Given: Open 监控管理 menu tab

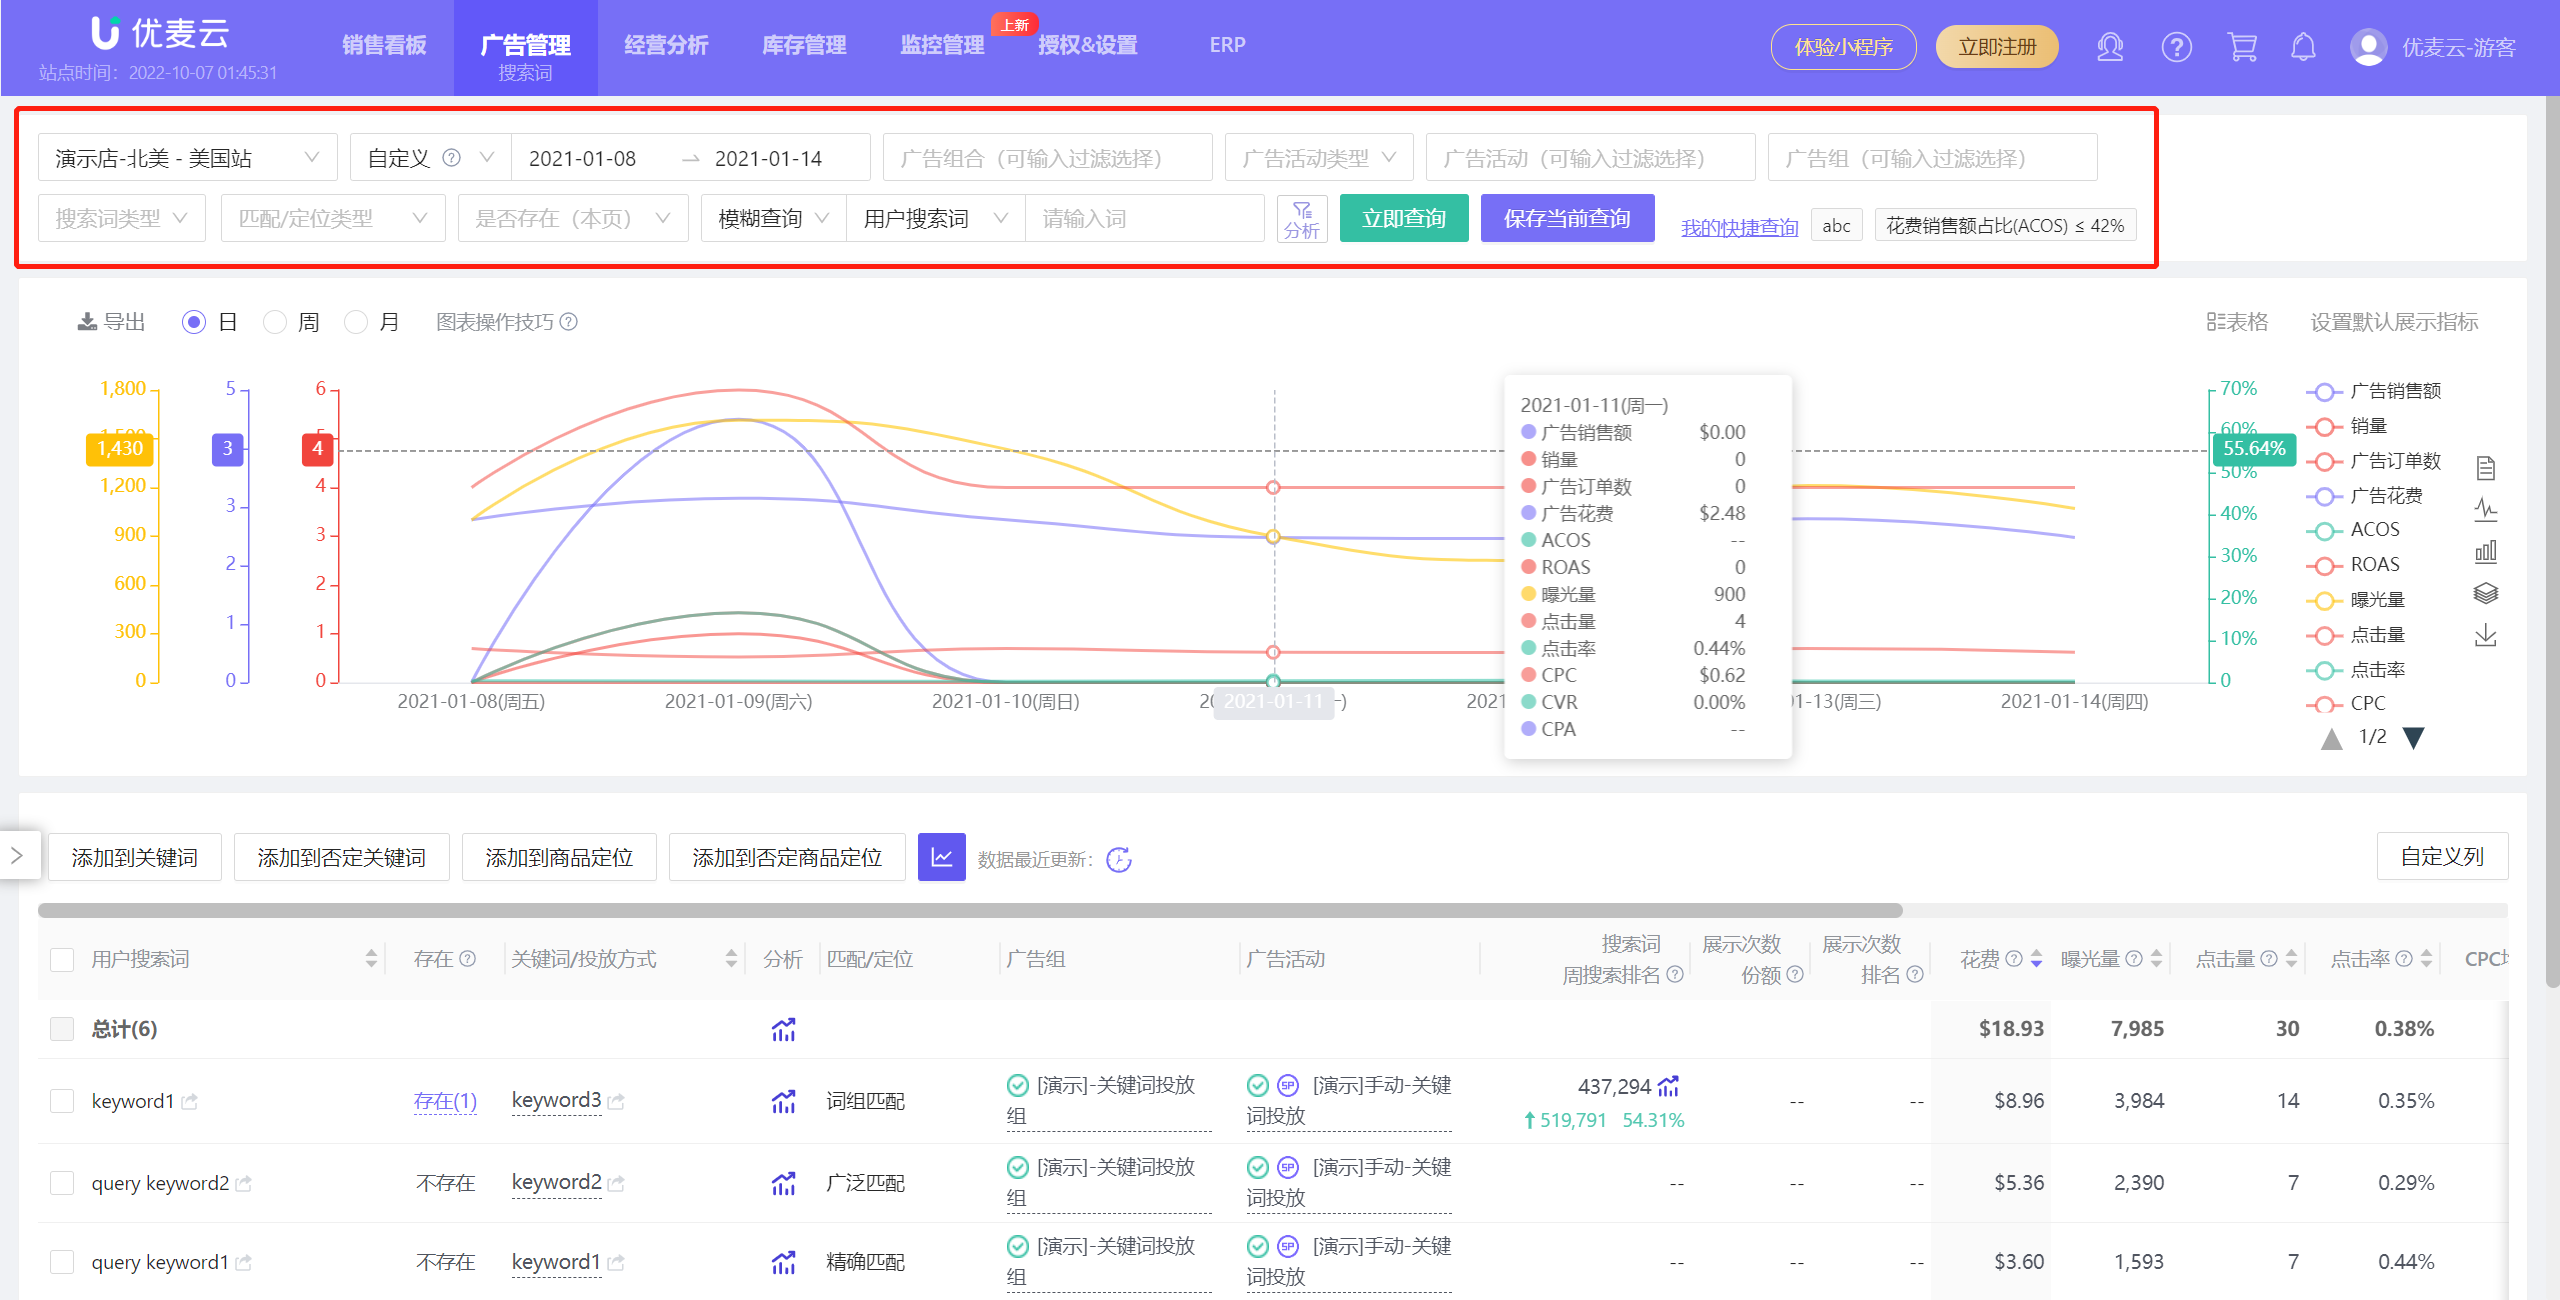Looking at the screenshot, I should (x=942, y=45).
